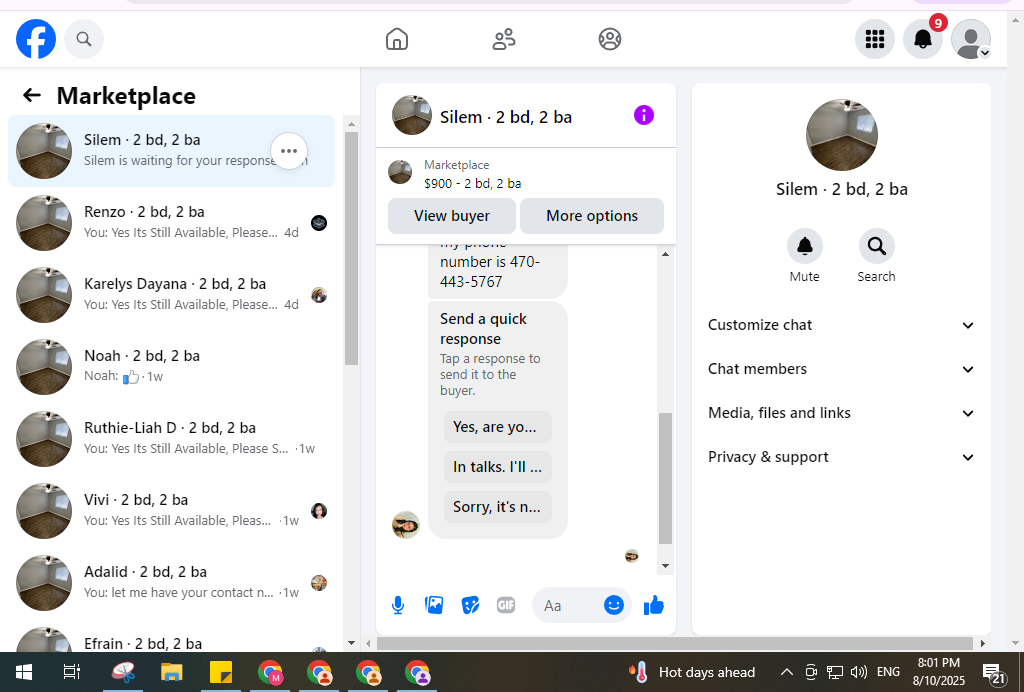The height and width of the screenshot is (692, 1024).
Task: Send quick response 'Yes, are yo...'
Action: [x=498, y=427]
